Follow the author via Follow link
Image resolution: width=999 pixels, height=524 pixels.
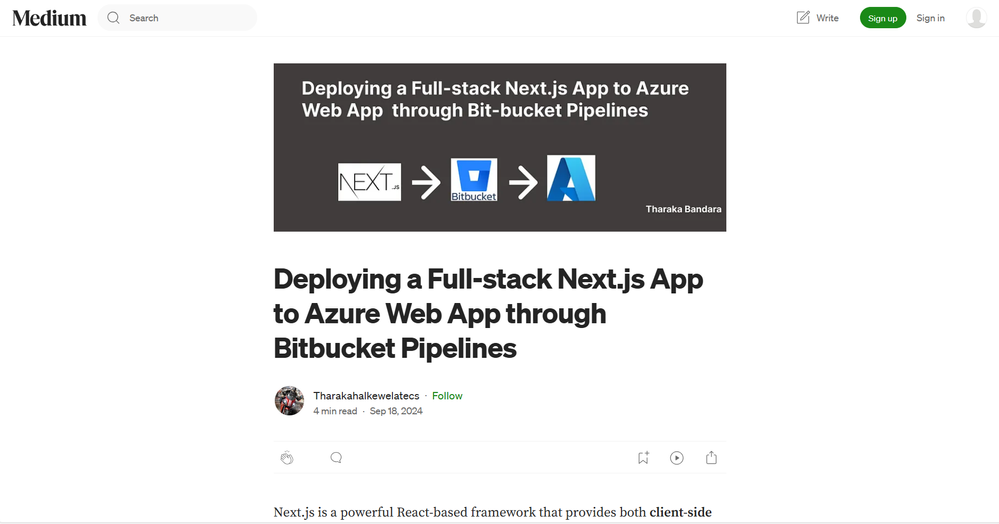coord(447,396)
